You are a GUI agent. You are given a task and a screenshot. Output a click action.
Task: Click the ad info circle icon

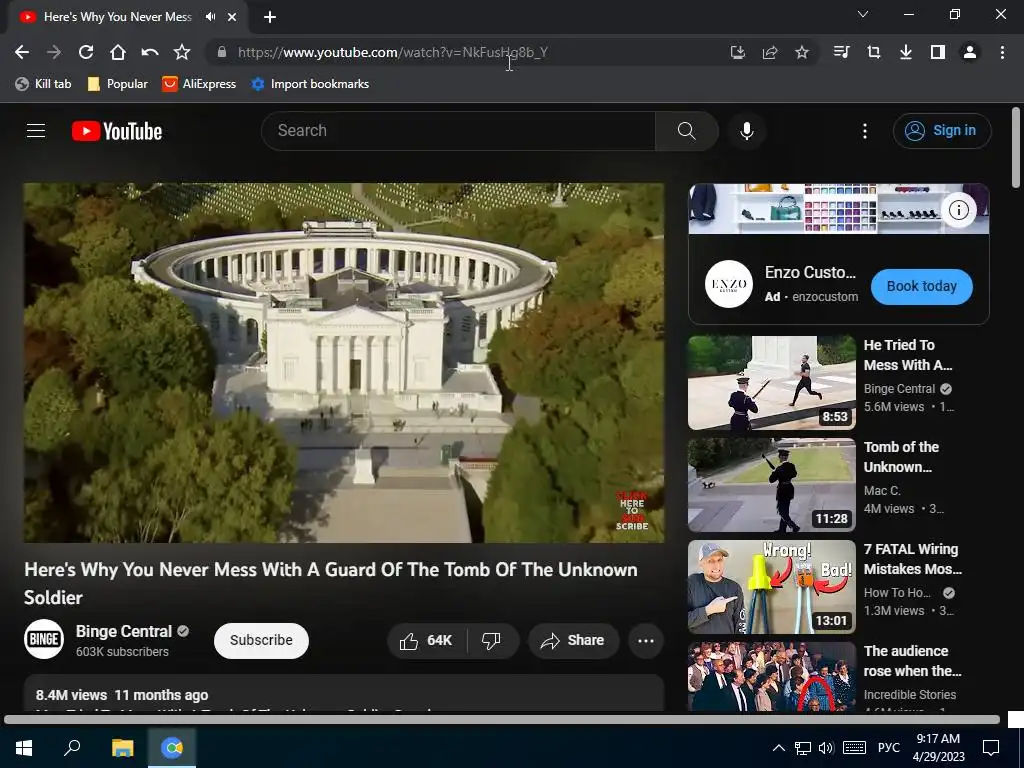959,210
